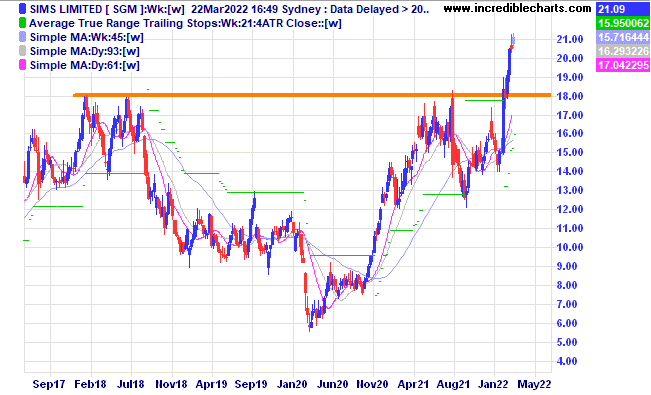Screen dimensions: 651x395
Task: Click the Jun20 date axis label
Action: pos(333,384)
